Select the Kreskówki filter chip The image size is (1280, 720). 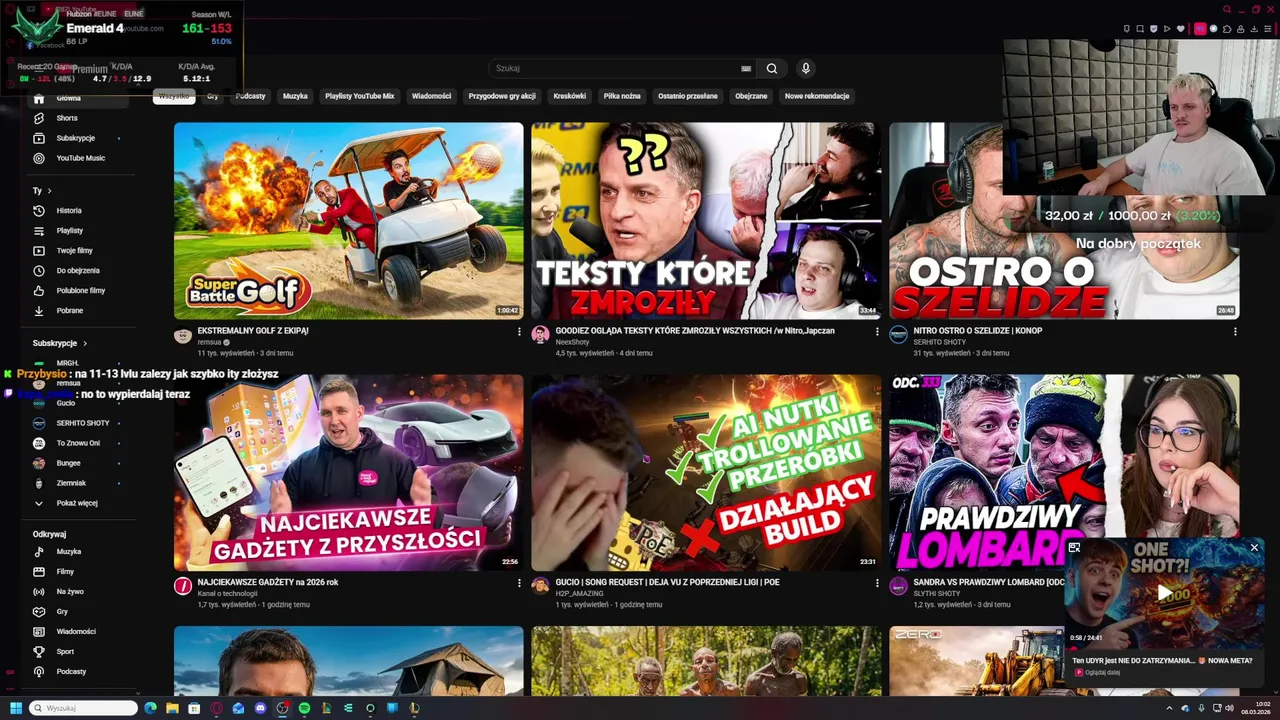[x=569, y=96]
